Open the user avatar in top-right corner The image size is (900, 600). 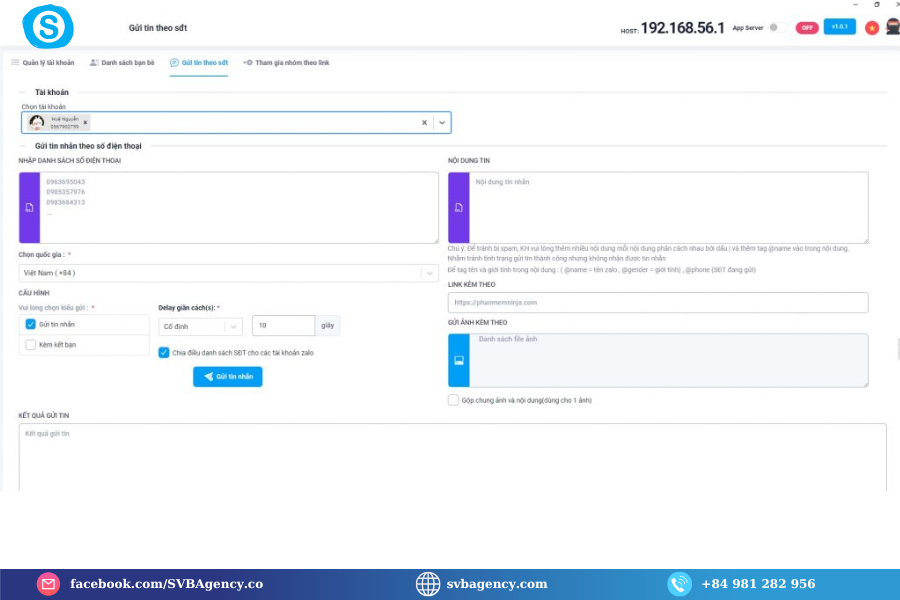(x=891, y=27)
